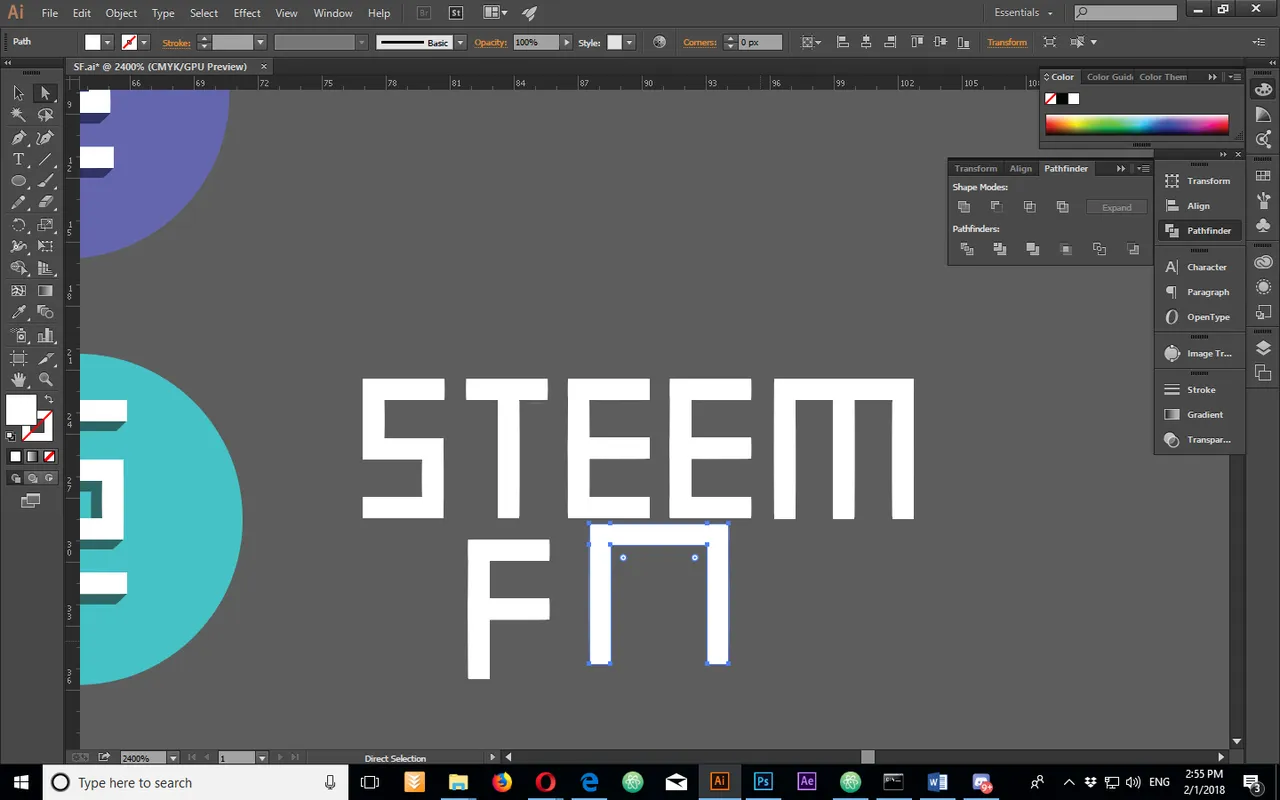Set paint mode to None
The width and height of the screenshot is (1280, 800).
[x=47, y=456]
